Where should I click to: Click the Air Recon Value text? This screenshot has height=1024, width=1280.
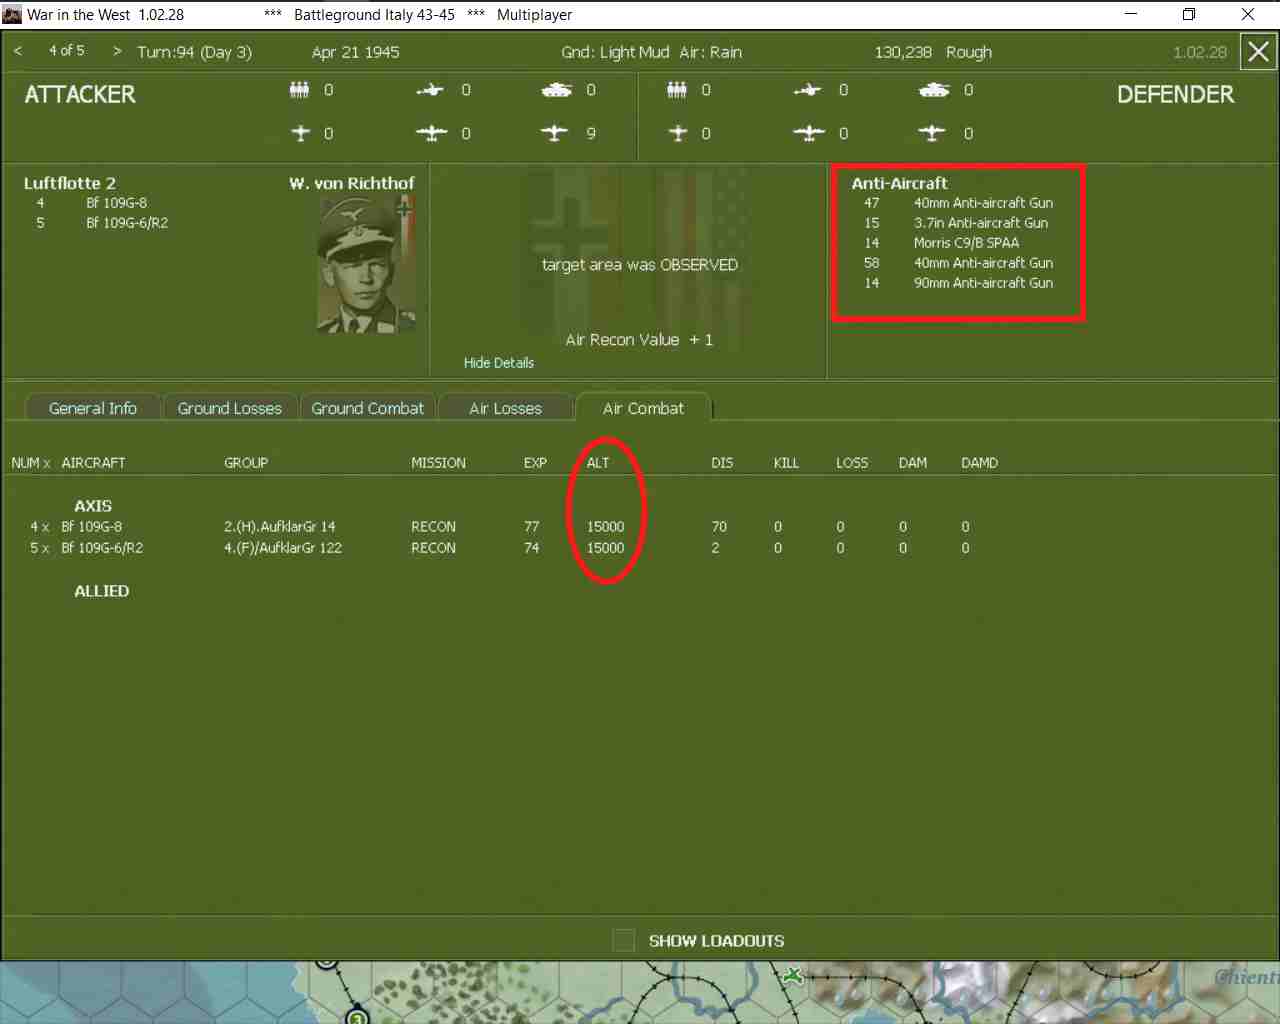[x=639, y=340]
